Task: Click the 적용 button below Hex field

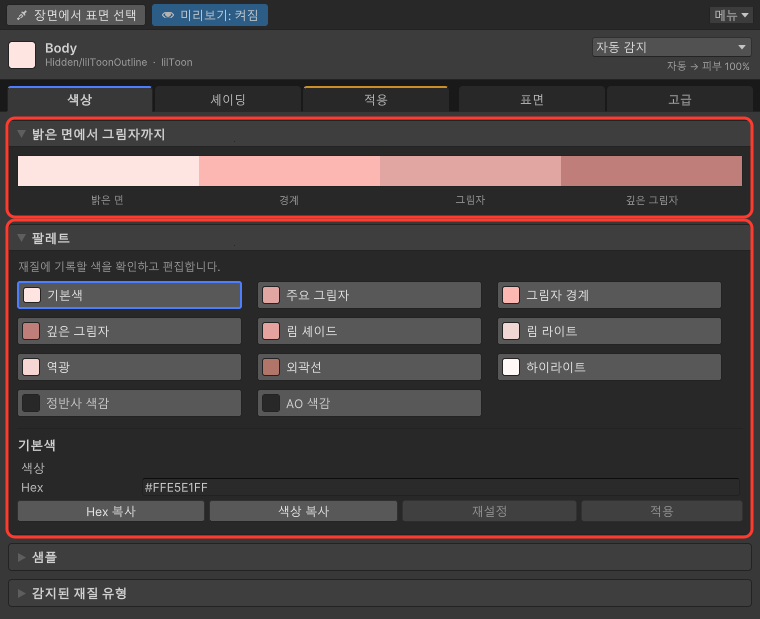Action: (x=662, y=511)
